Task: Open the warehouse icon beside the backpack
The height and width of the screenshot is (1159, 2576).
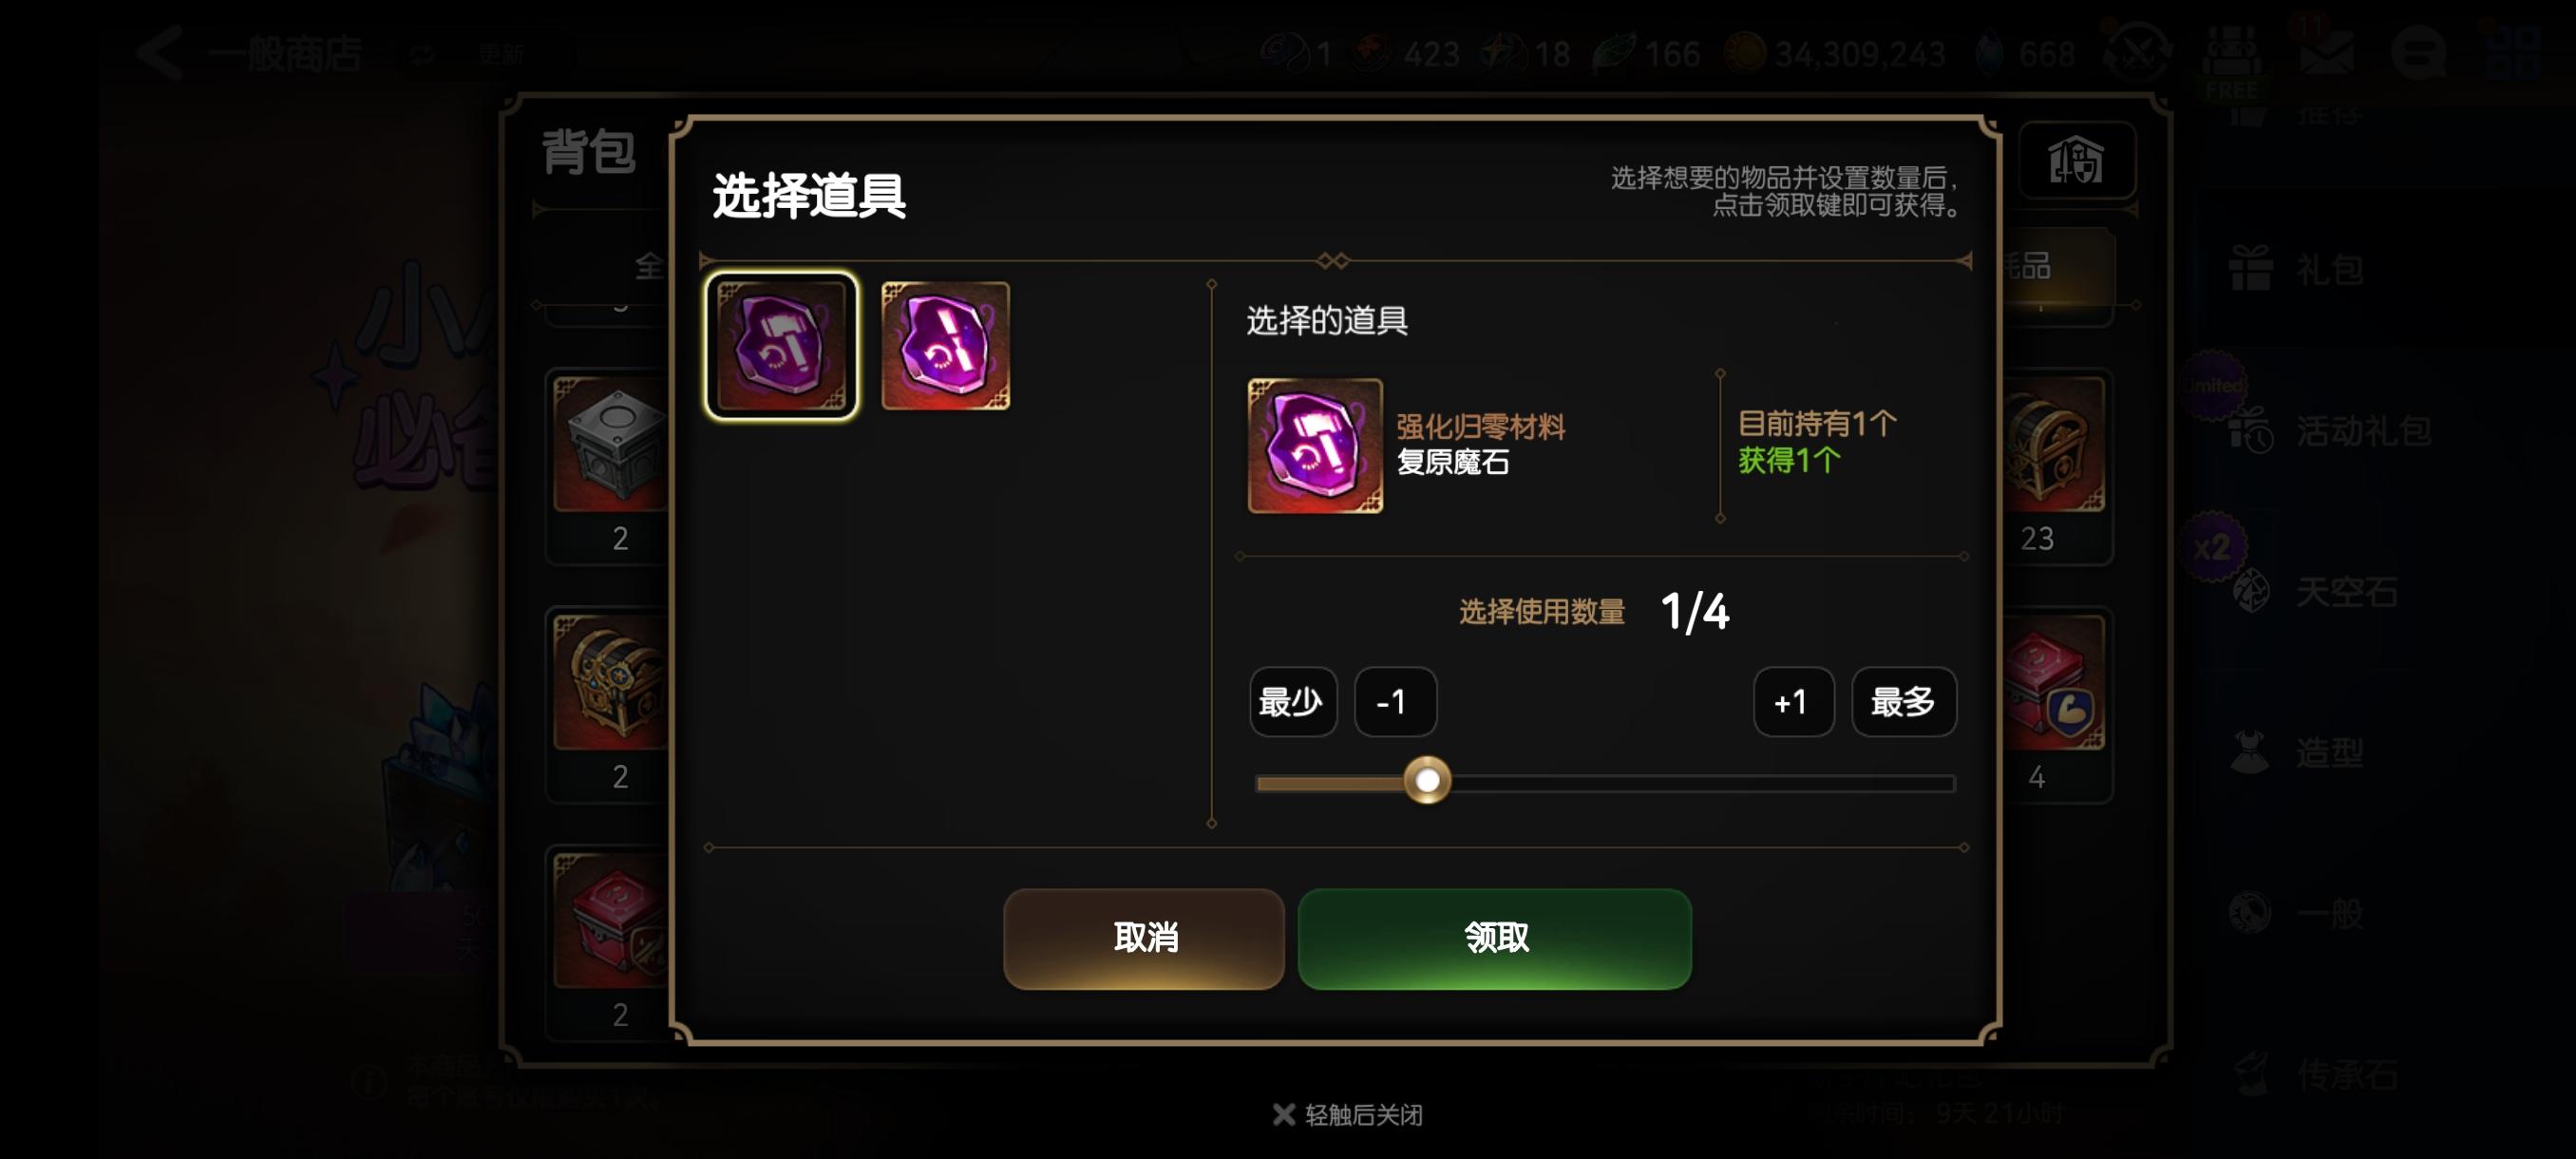Action: (x=2077, y=160)
